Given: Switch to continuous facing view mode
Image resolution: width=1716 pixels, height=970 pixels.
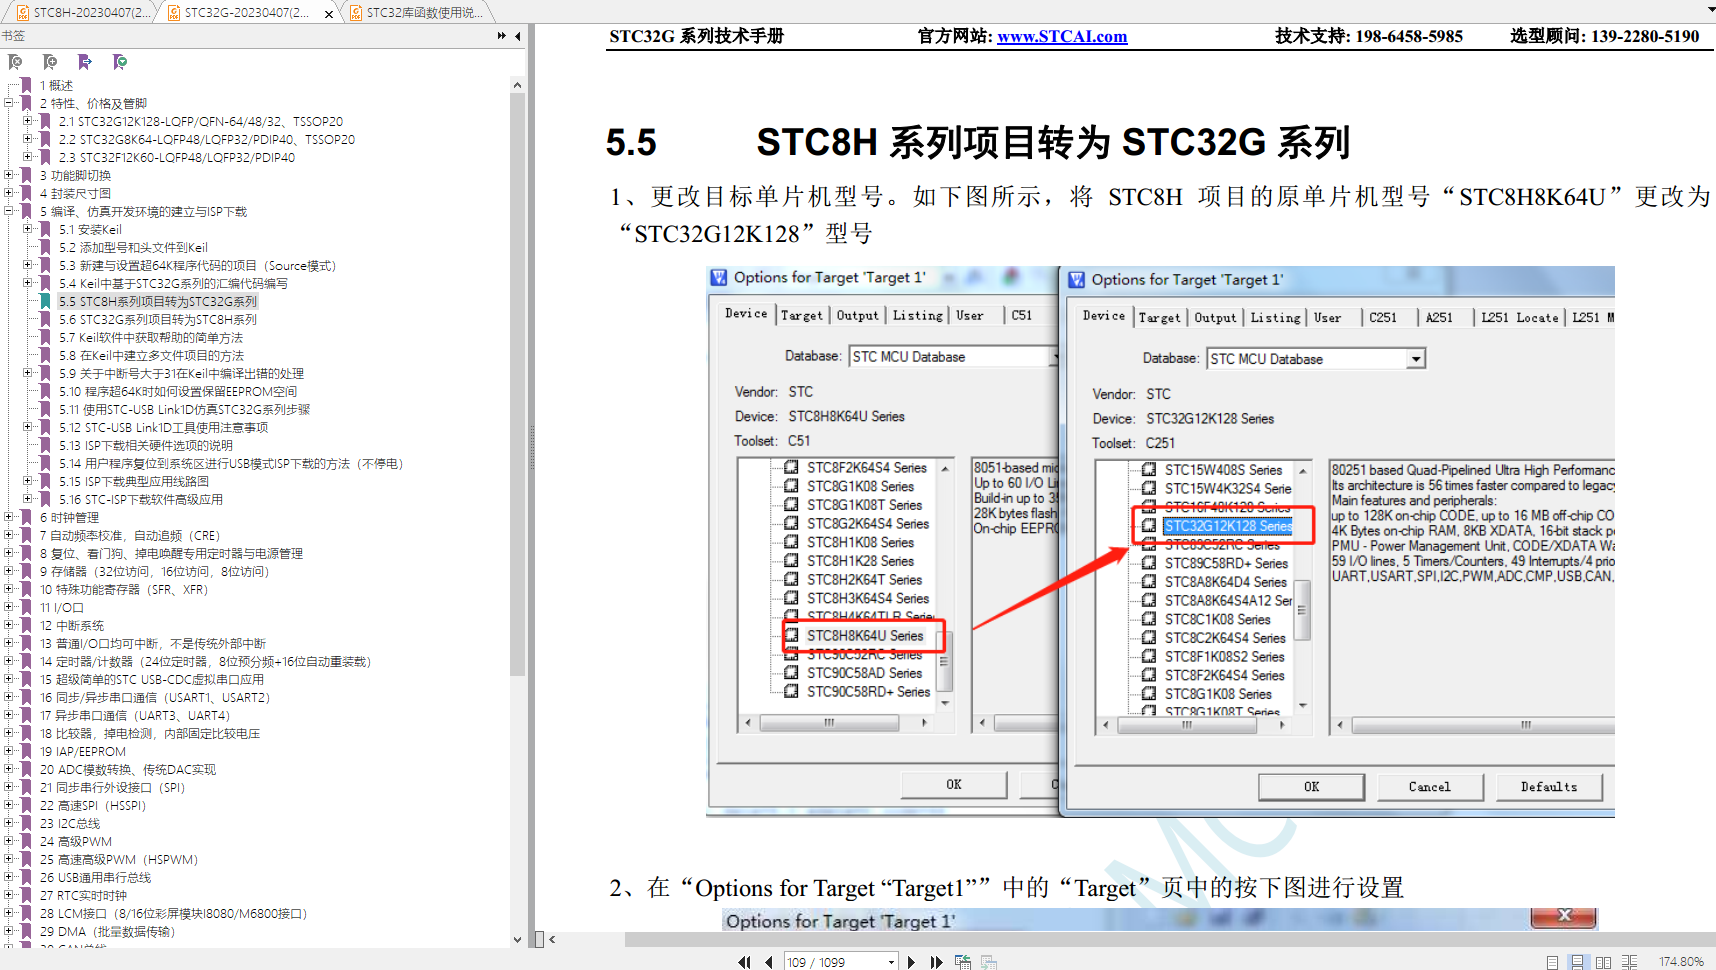Looking at the screenshot, I should [1629, 962].
